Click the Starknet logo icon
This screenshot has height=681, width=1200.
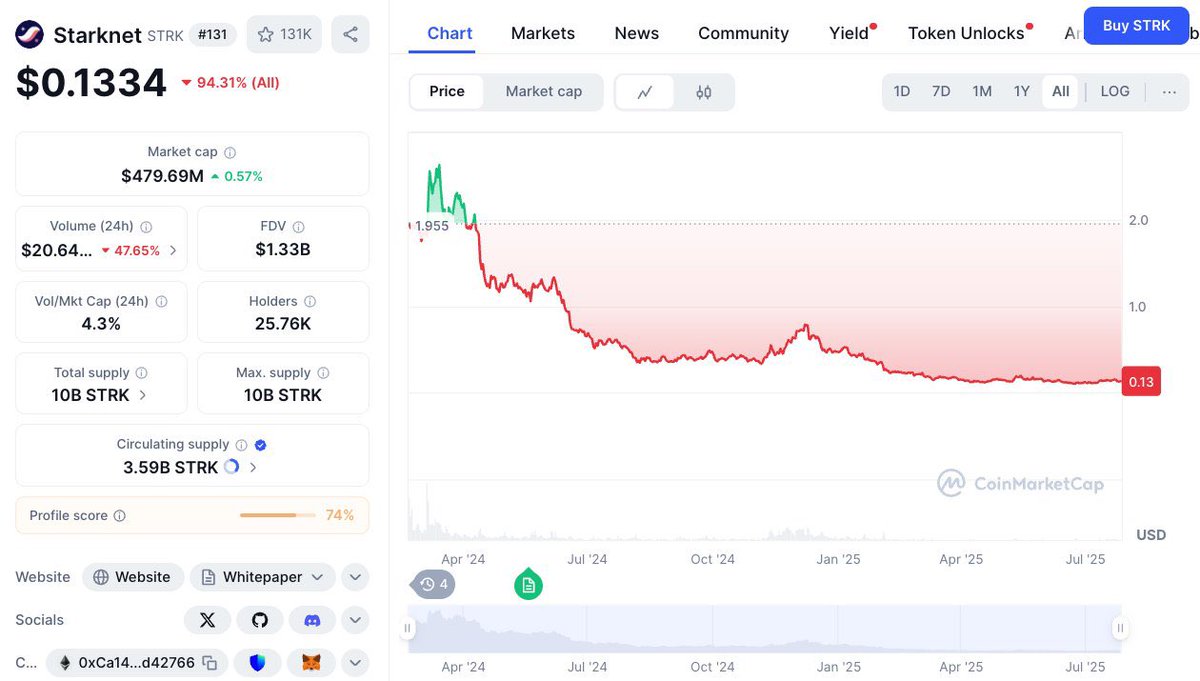click(x=30, y=35)
